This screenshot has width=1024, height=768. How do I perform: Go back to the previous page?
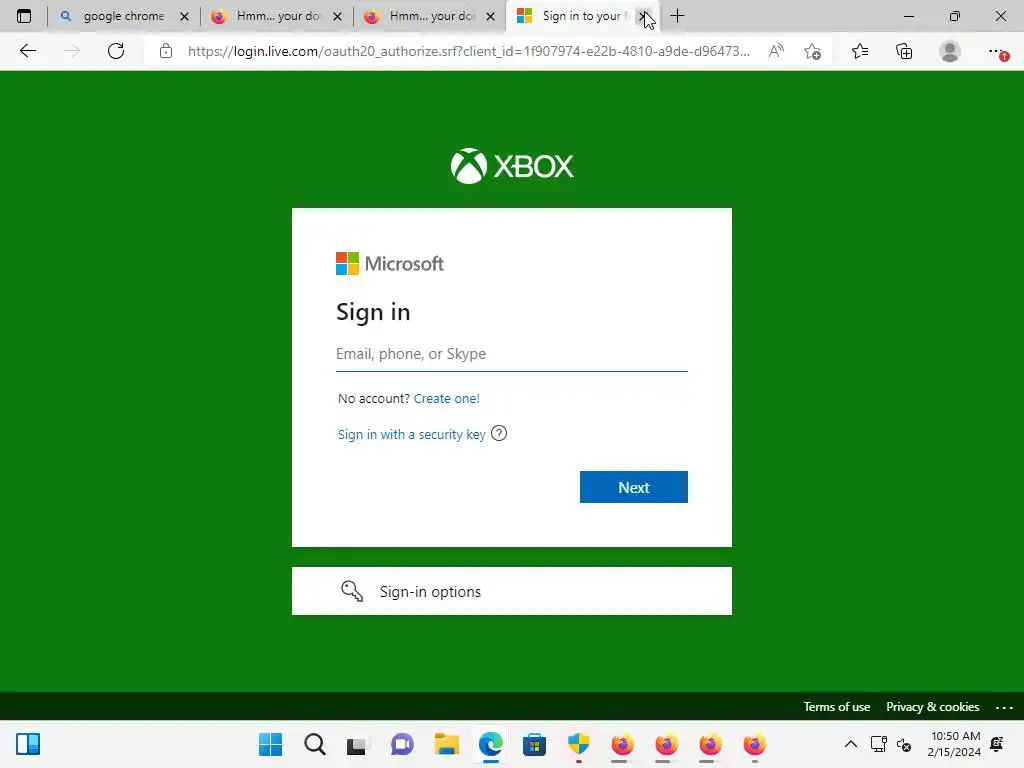[27, 51]
